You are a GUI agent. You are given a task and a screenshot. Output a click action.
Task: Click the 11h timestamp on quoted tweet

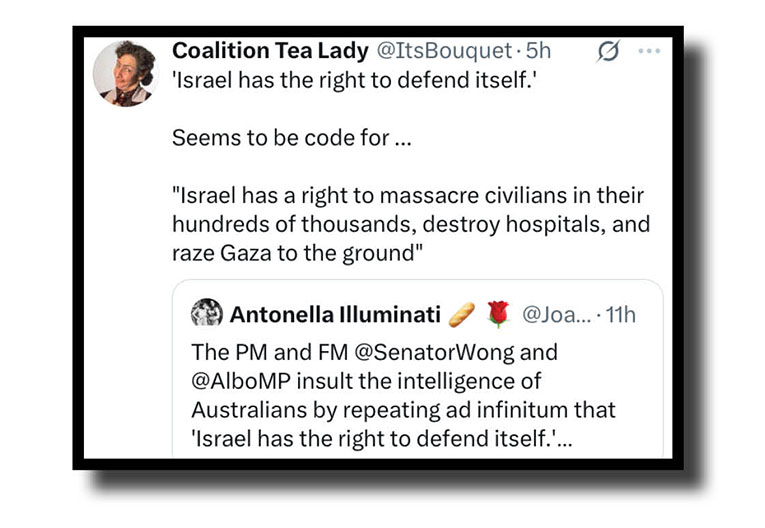click(x=621, y=315)
